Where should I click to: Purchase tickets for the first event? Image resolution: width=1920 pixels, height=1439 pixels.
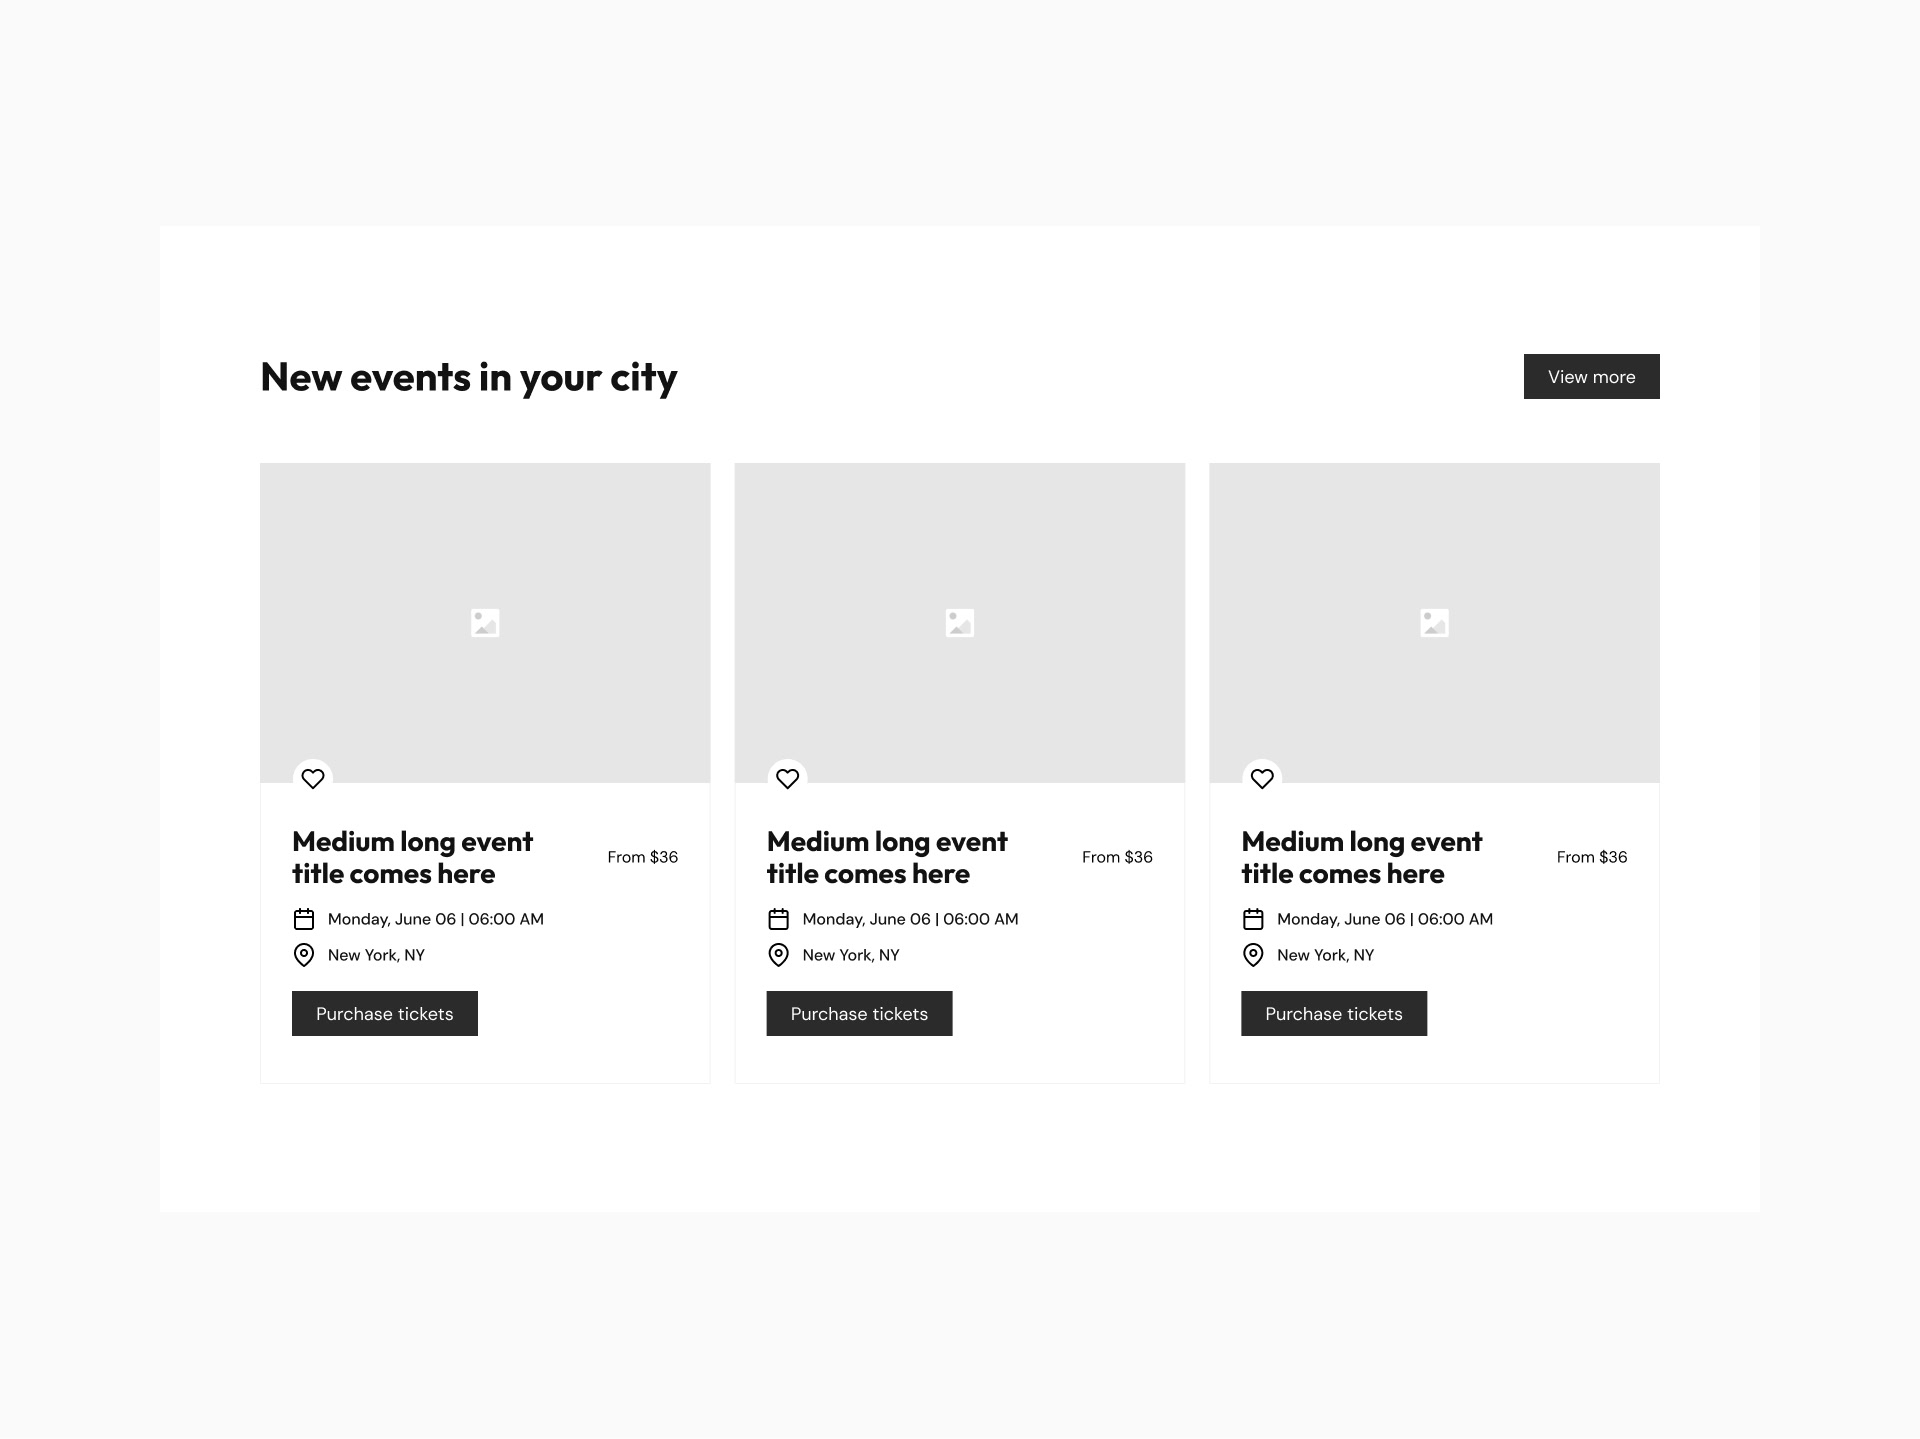coord(385,1014)
